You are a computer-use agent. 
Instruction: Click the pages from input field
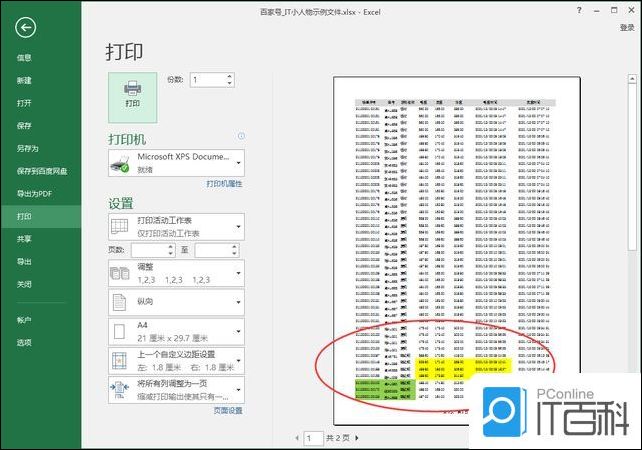pyautogui.click(x=149, y=250)
